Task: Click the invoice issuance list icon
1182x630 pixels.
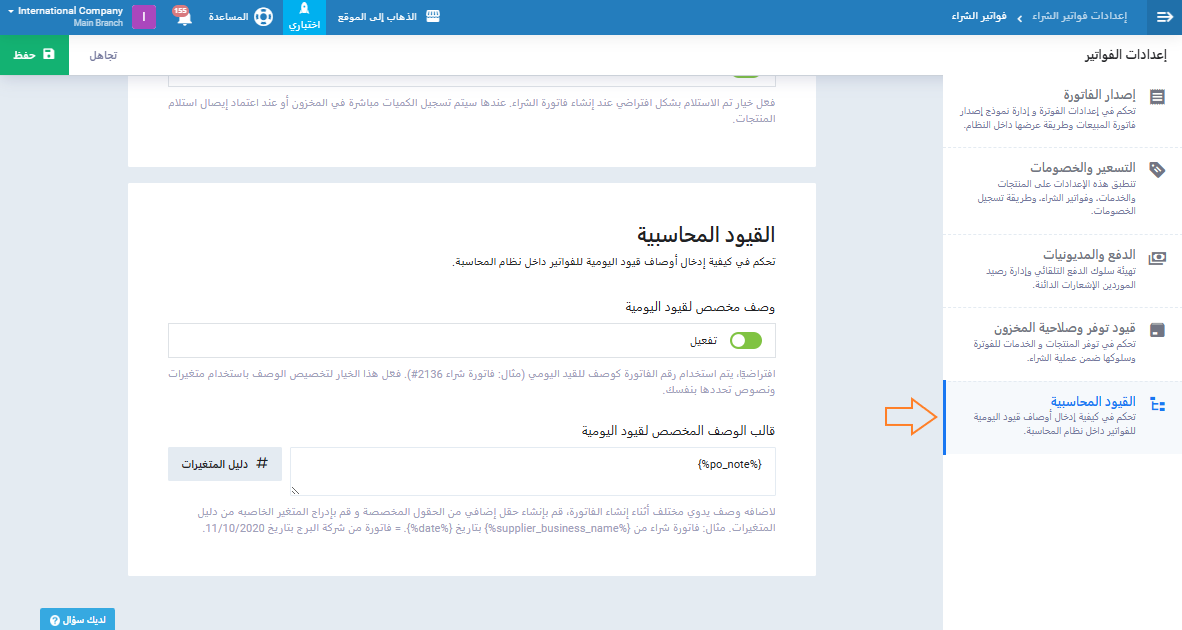Action: (x=1157, y=97)
